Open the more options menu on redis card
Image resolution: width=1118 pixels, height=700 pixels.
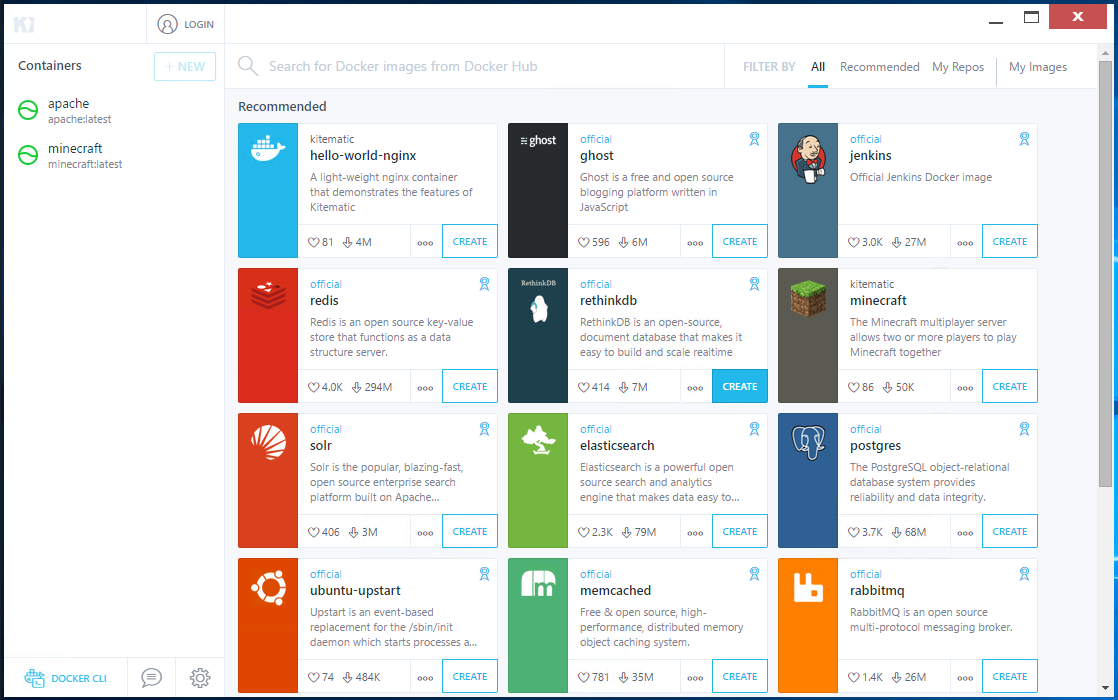(425, 386)
